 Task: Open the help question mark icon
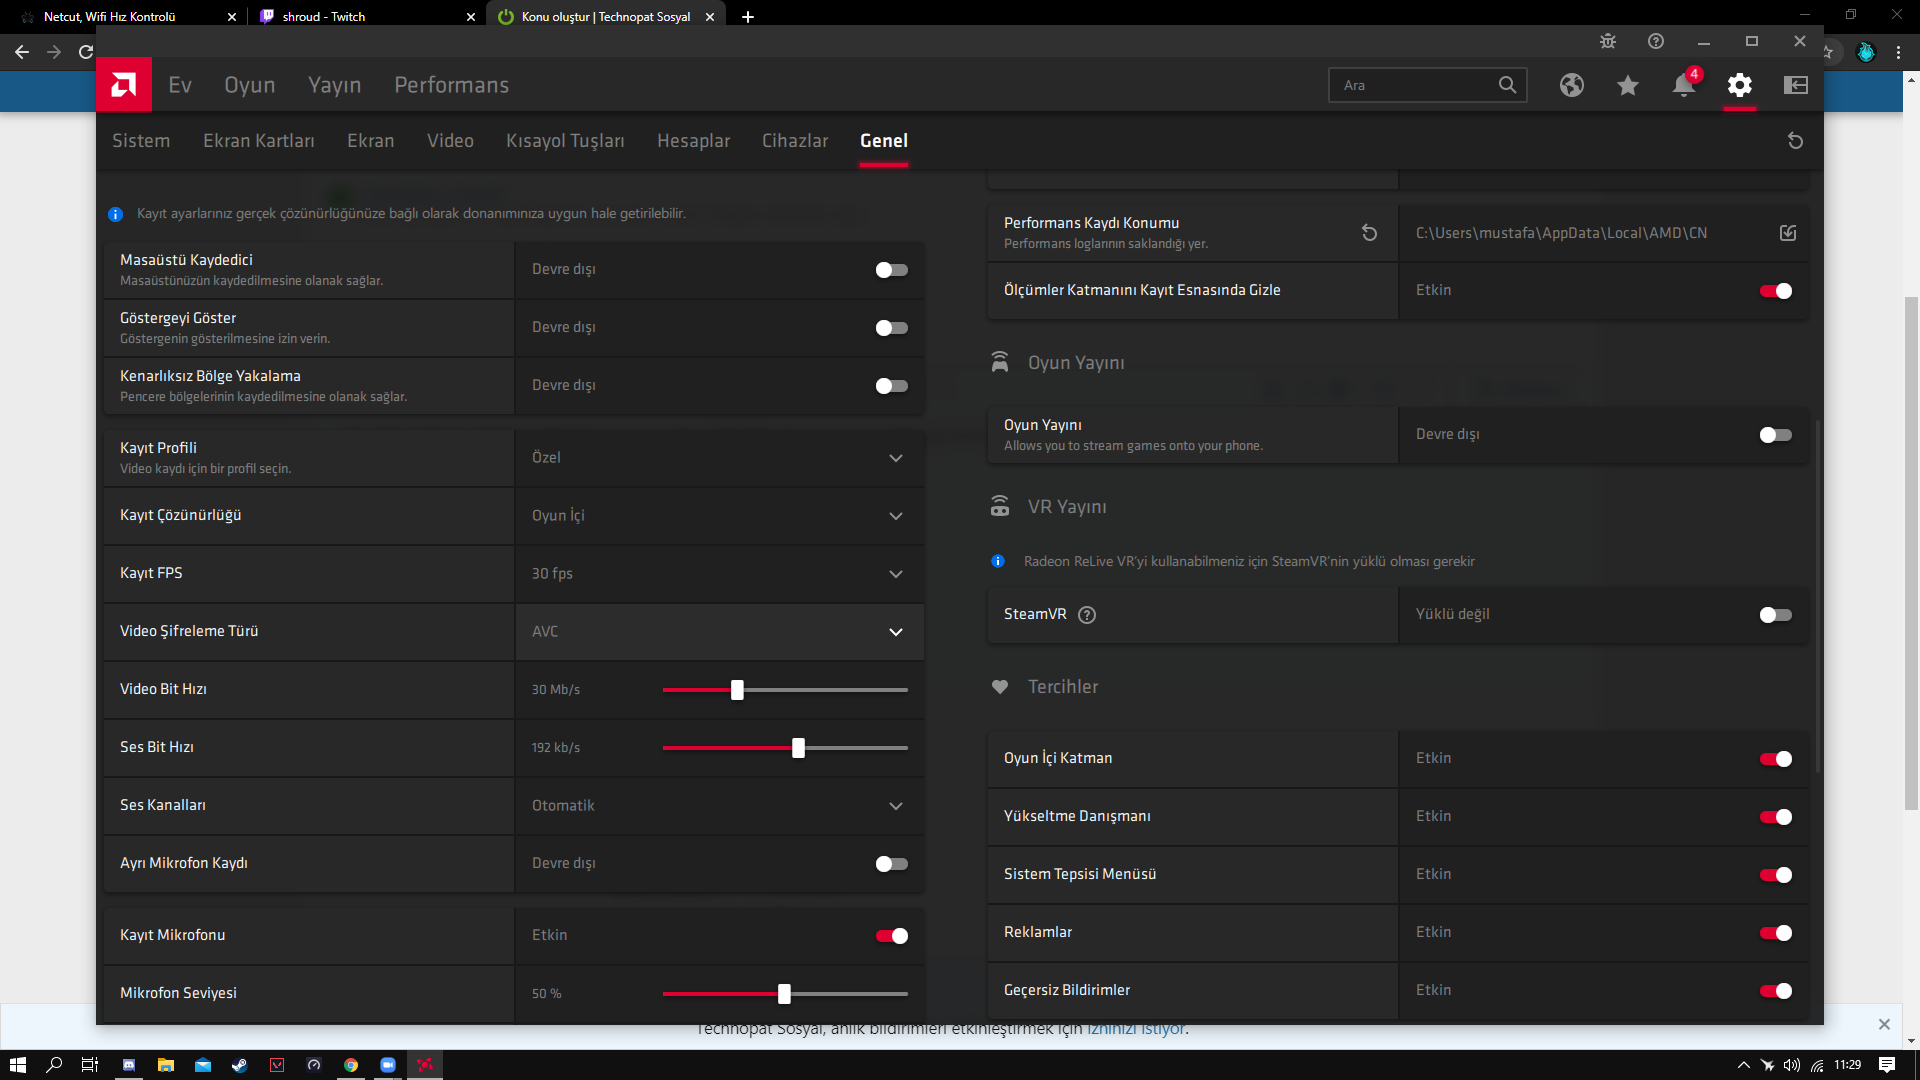[1655, 41]
